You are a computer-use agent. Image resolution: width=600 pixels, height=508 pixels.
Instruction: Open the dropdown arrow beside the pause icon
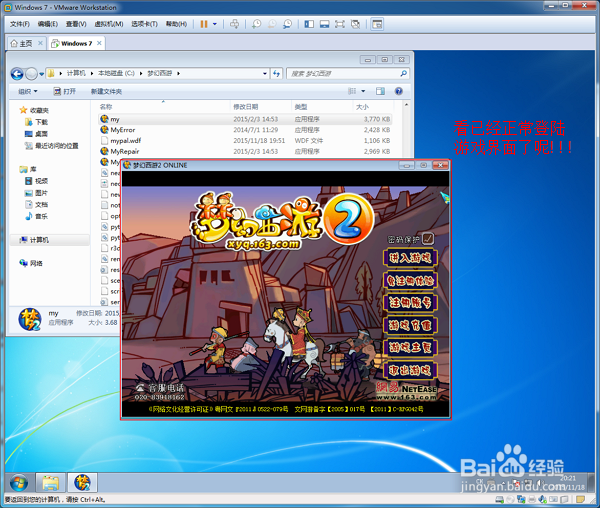[215, 24]
